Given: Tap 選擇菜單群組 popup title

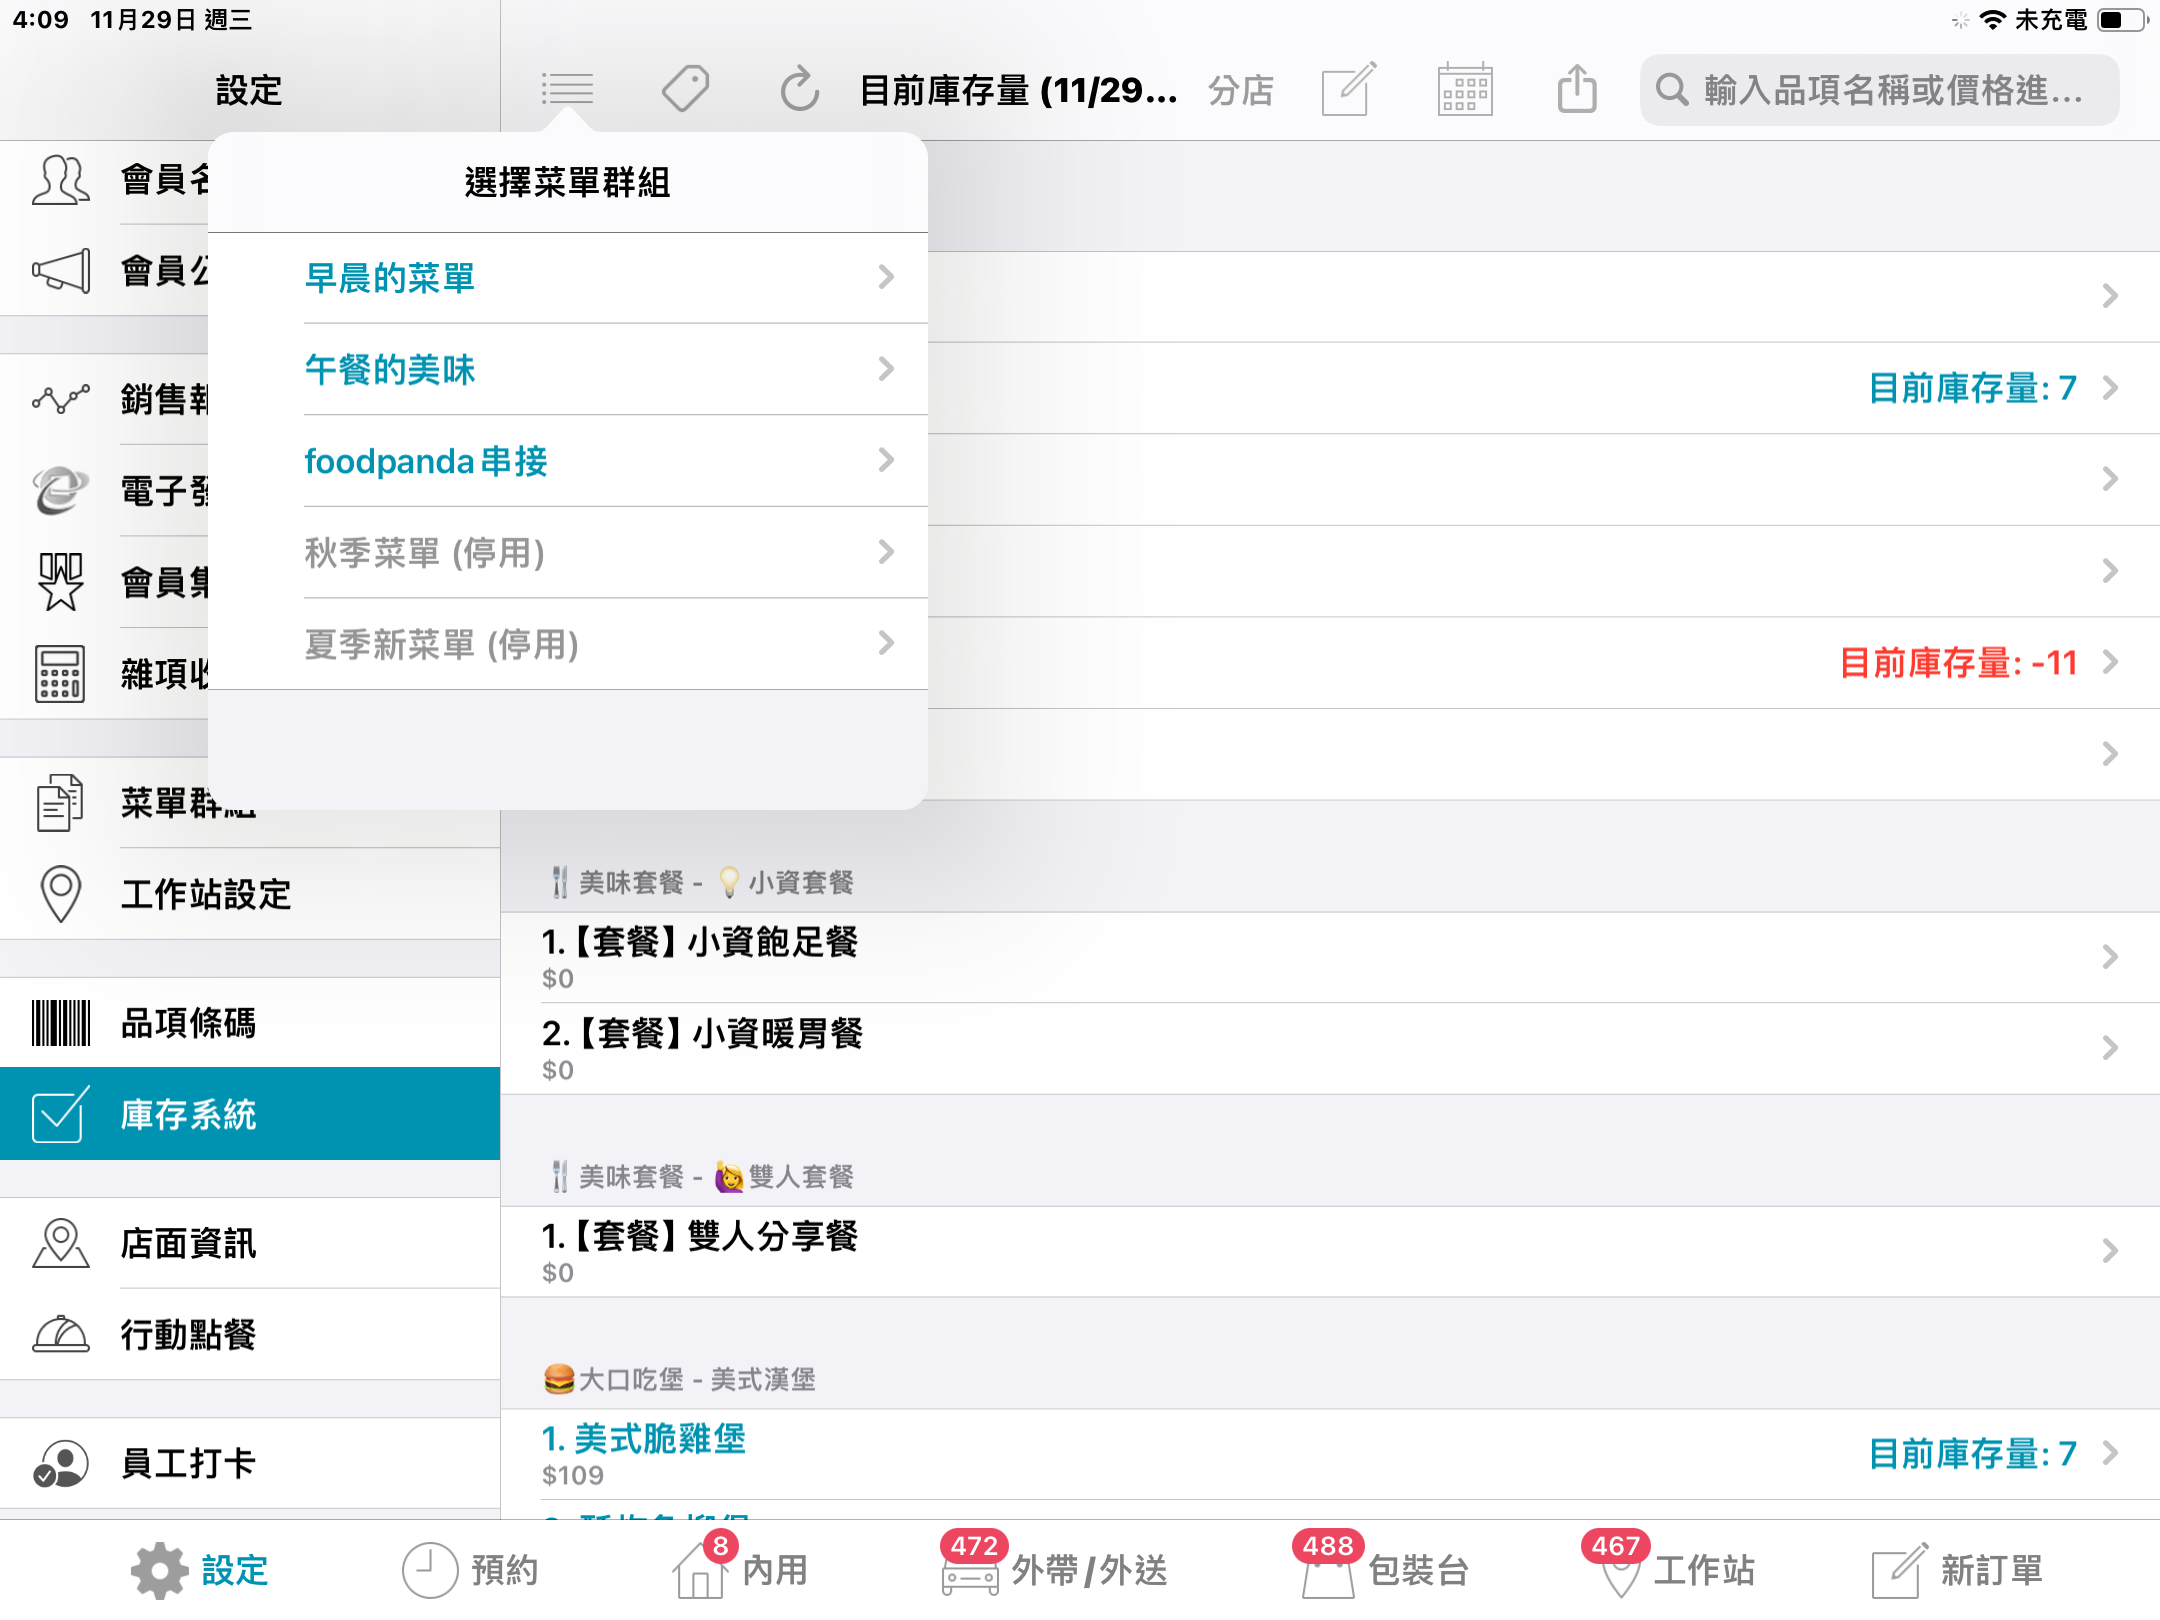Looking at the screenshot, I should [x=567, y=182].
